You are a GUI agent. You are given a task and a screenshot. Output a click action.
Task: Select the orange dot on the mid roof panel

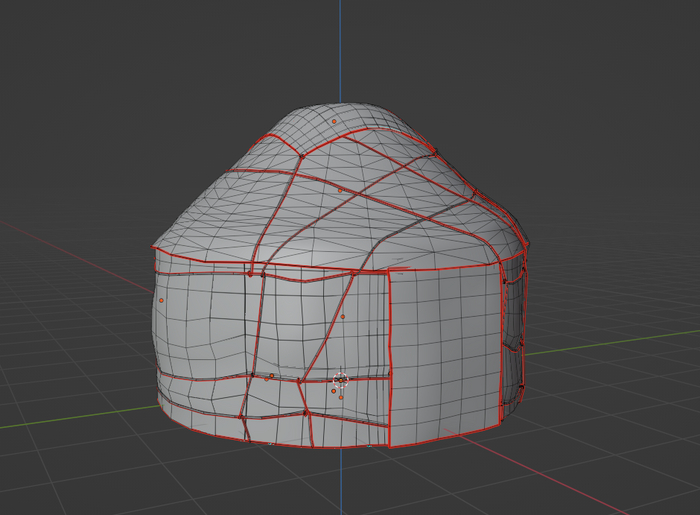[340, 191]
